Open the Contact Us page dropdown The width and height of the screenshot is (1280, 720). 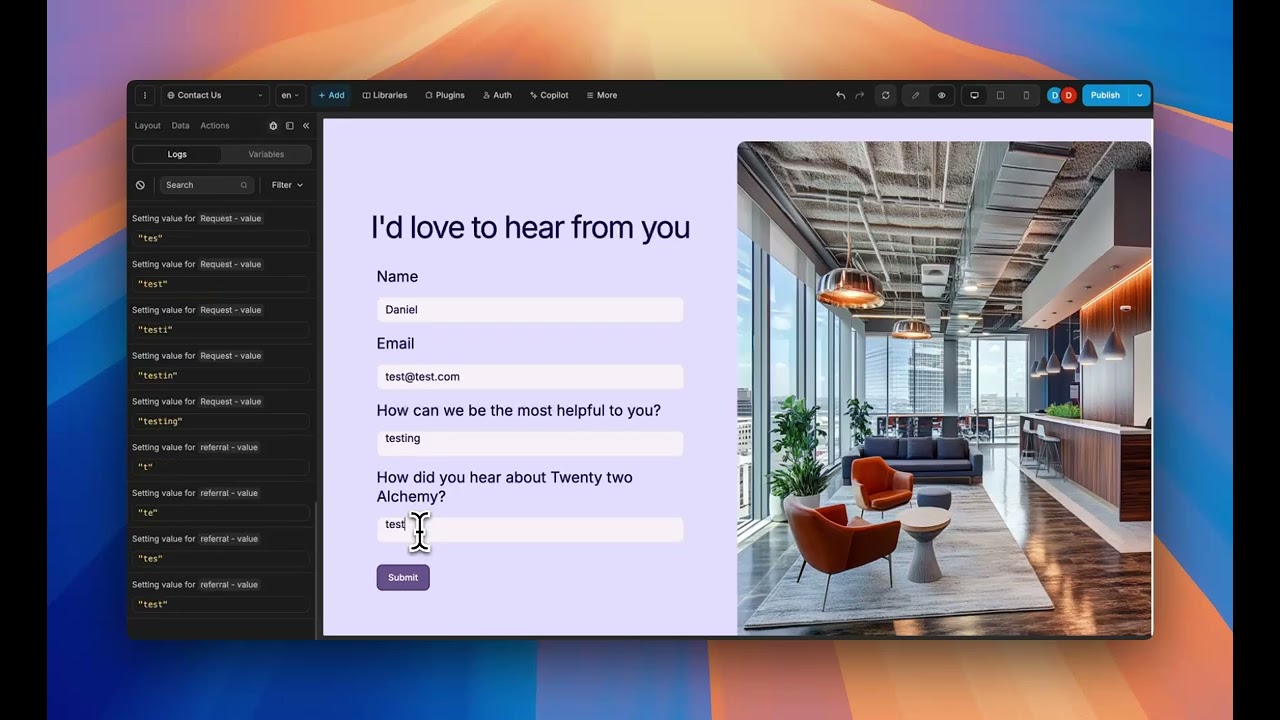[214, 95]
